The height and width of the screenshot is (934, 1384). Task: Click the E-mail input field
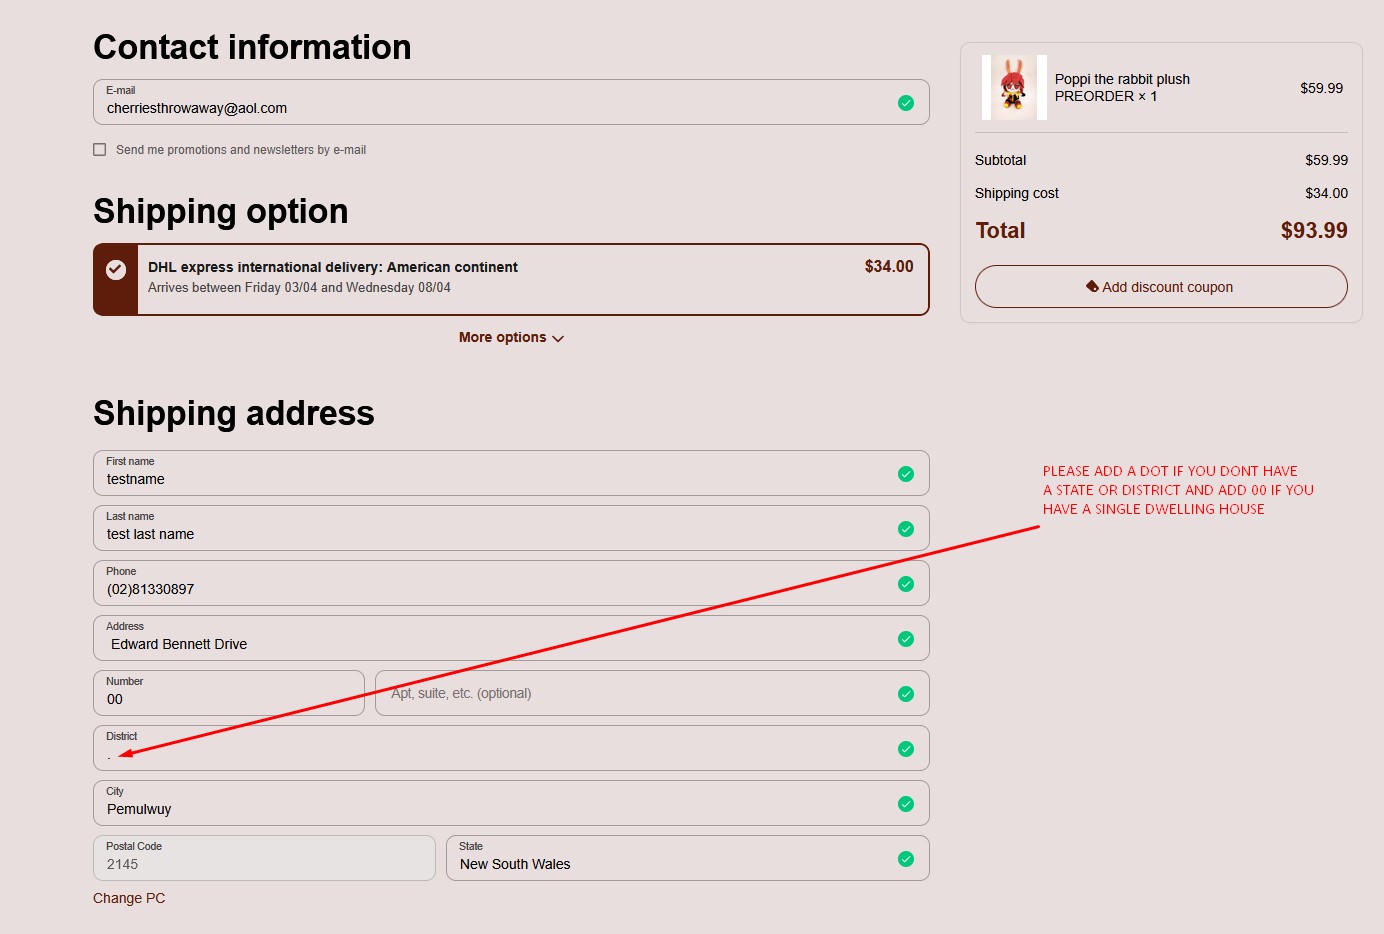click(490, 108)
